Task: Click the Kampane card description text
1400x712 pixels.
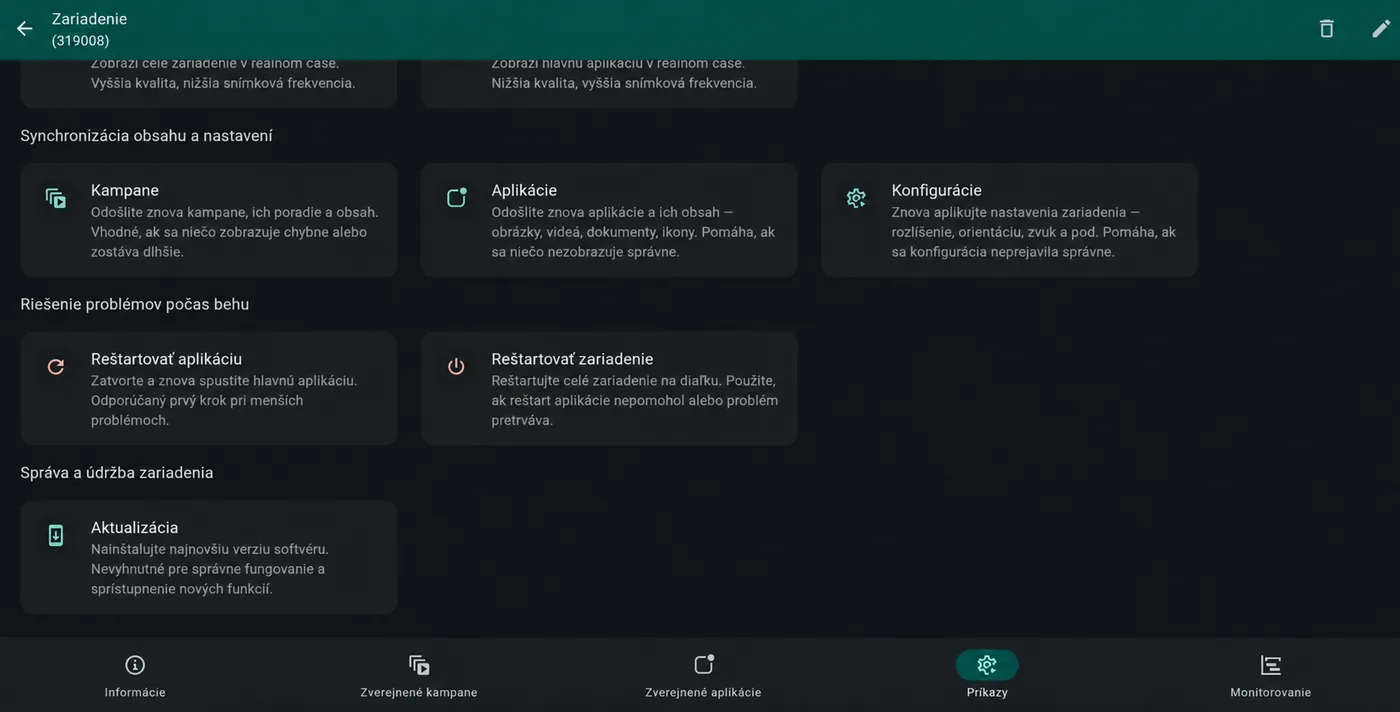Action: click(235, 232)
